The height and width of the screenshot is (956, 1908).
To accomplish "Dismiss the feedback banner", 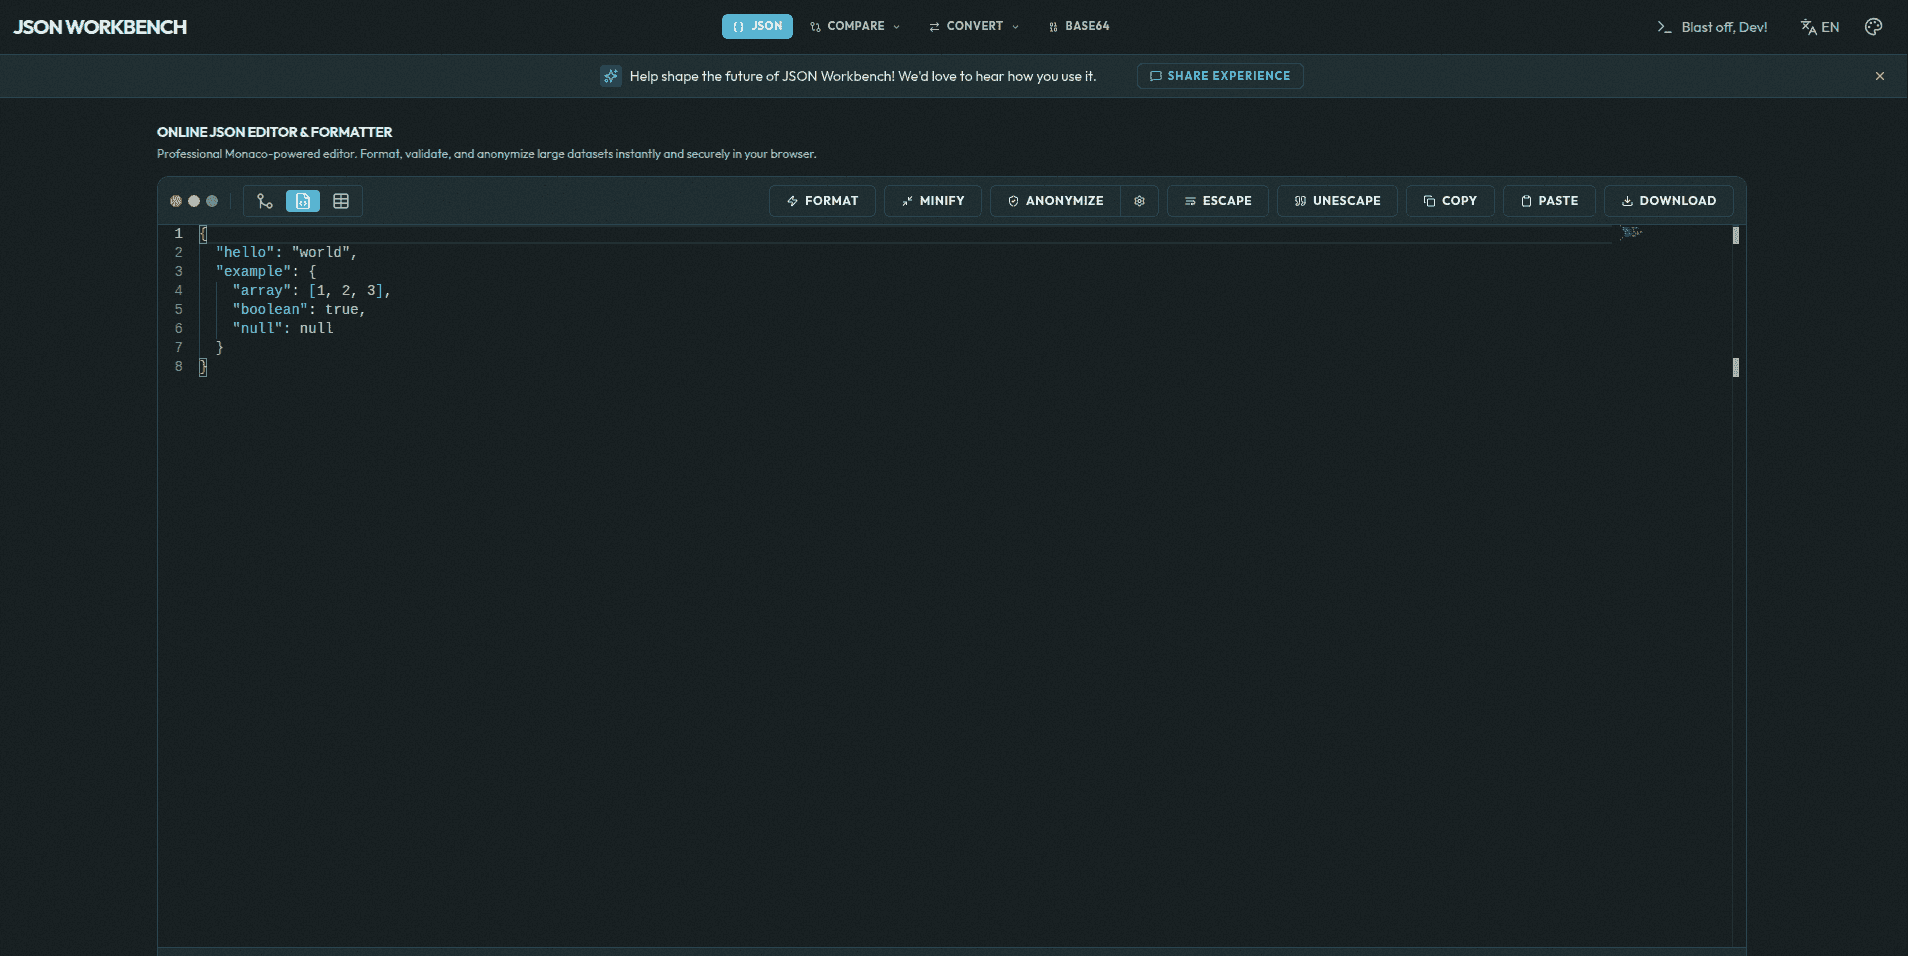I will (x=1880, y=76).
